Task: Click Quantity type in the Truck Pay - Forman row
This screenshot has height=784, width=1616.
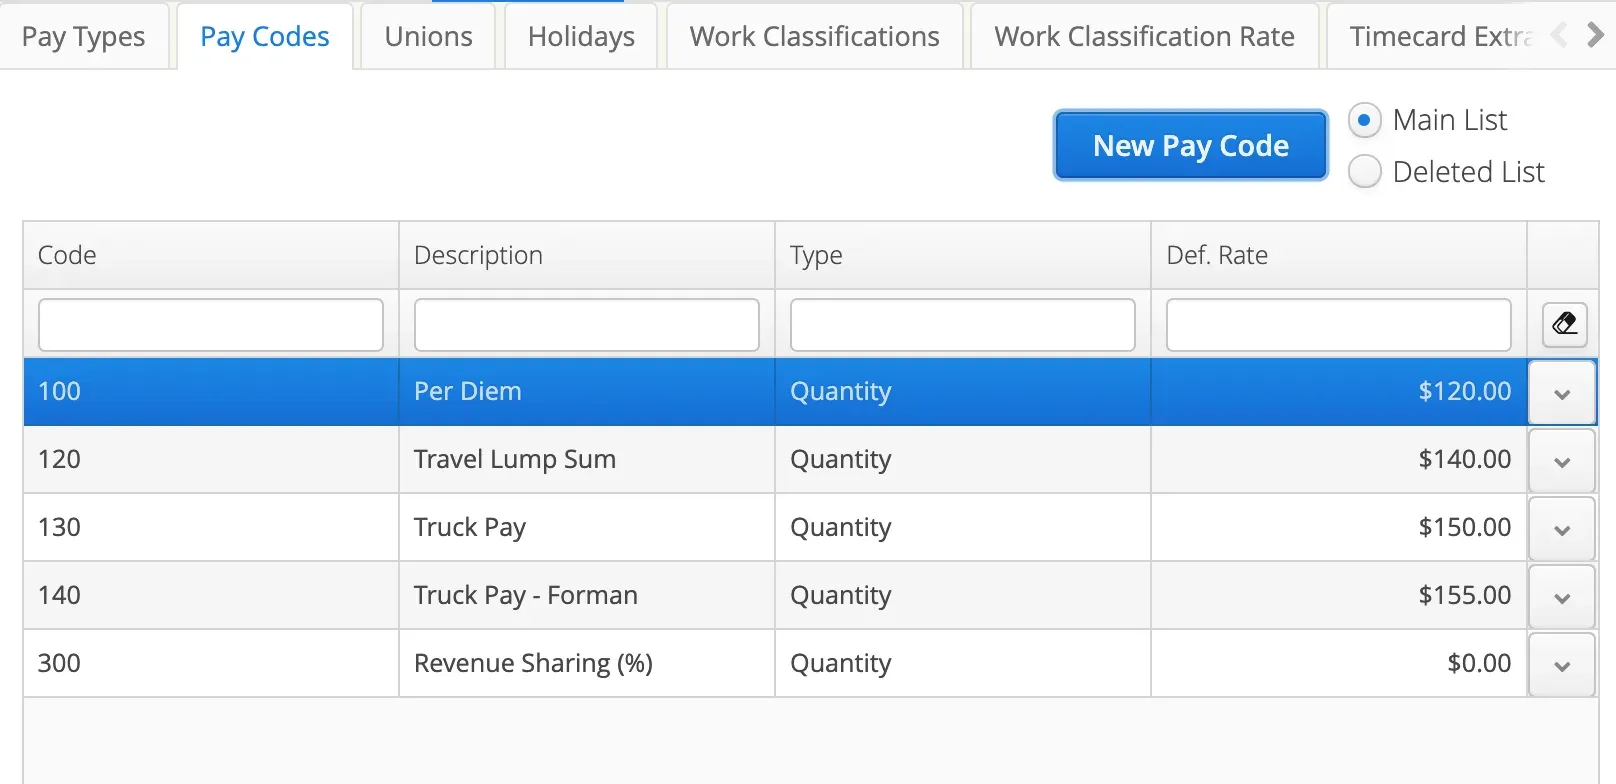Action: tap(963, 596)
